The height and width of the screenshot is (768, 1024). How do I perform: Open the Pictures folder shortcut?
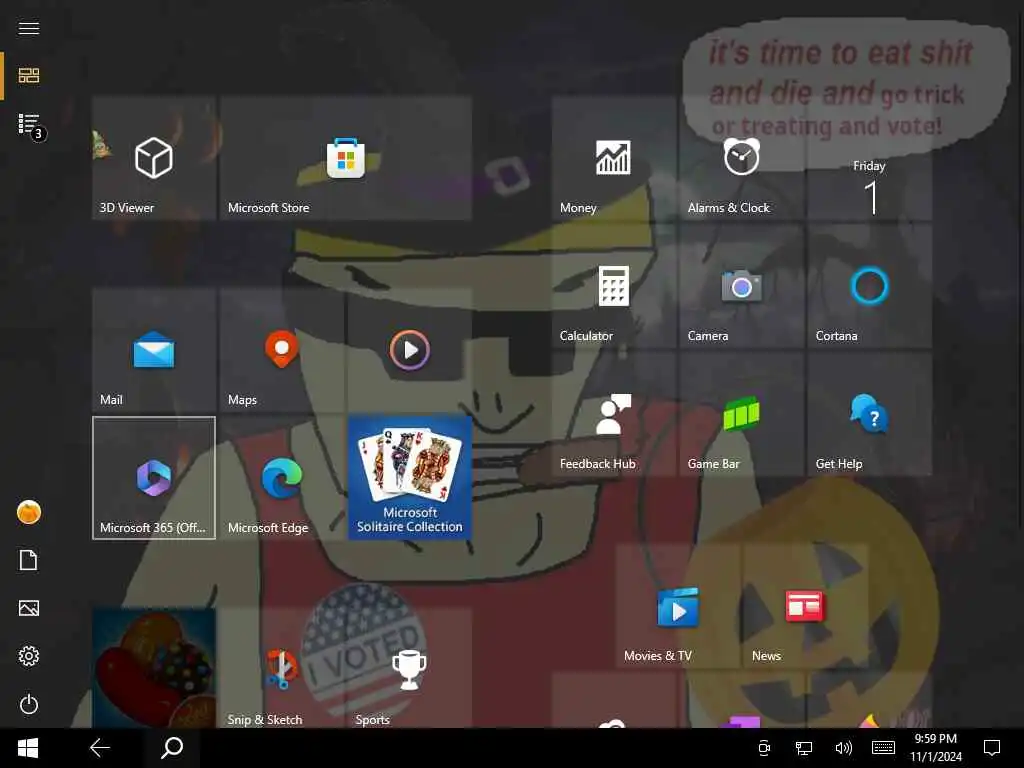[x=29, y=609]
